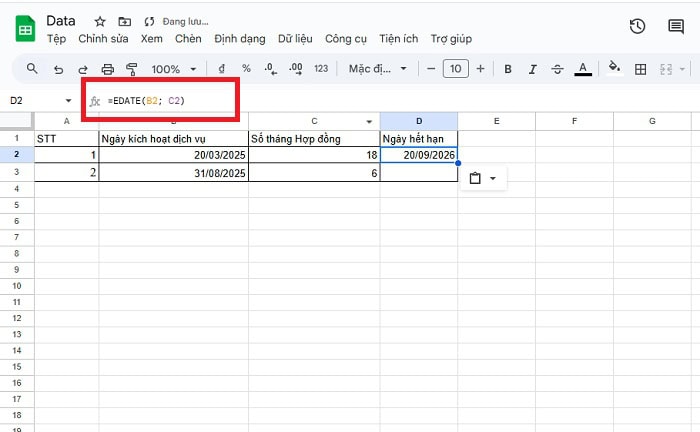Toggle bold formatting
Screen dimensions: 700x432
508,69
